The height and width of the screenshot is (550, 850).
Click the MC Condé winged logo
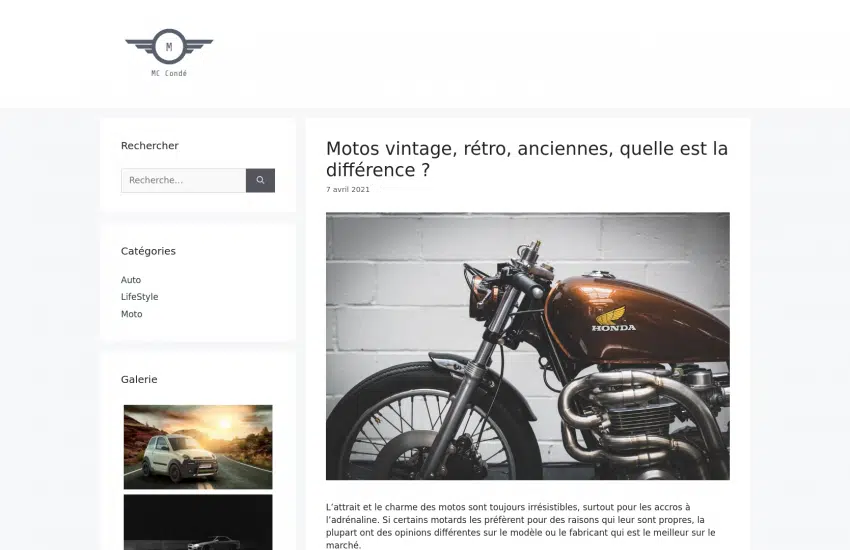(169, 53)
